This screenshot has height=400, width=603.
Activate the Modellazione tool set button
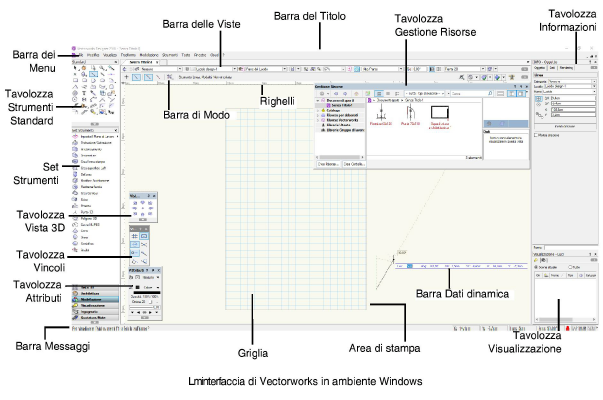pyautogui.click(x=95, y=299)
